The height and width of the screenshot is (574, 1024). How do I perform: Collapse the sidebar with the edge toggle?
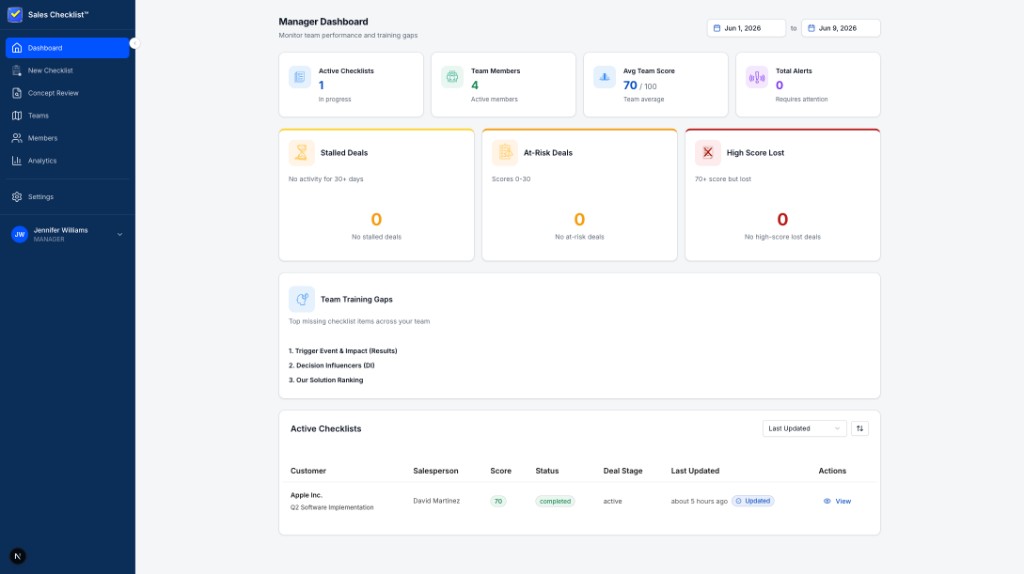(x=135, y=43)
